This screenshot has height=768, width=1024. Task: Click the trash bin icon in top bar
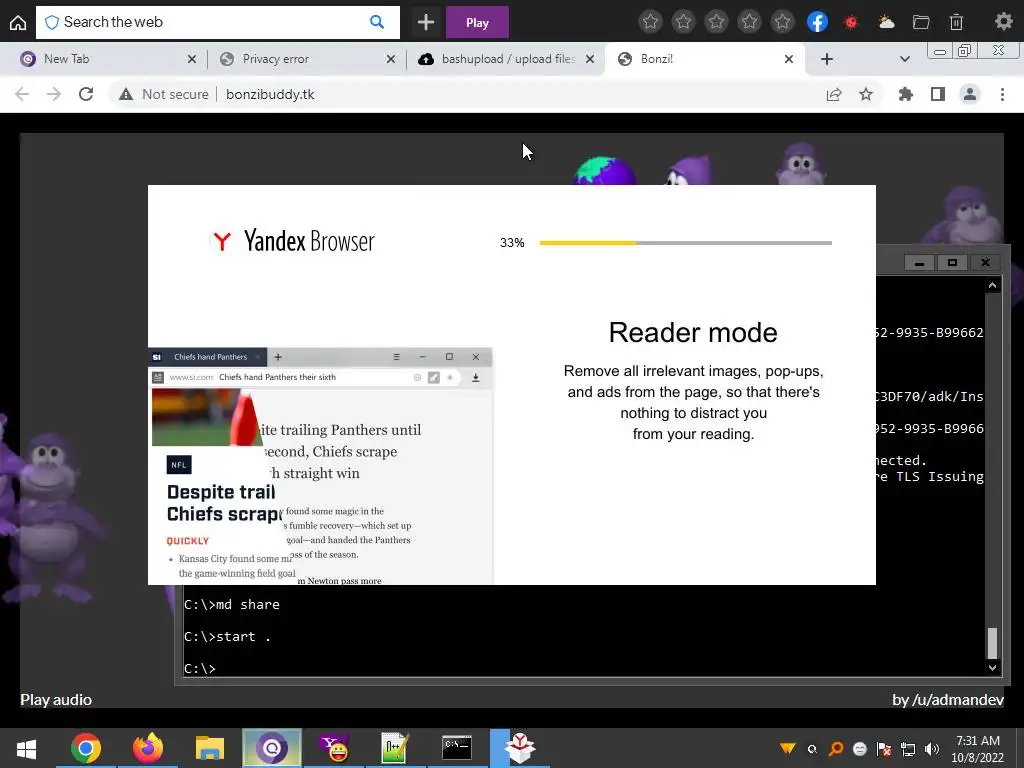[x=956, y=22]
